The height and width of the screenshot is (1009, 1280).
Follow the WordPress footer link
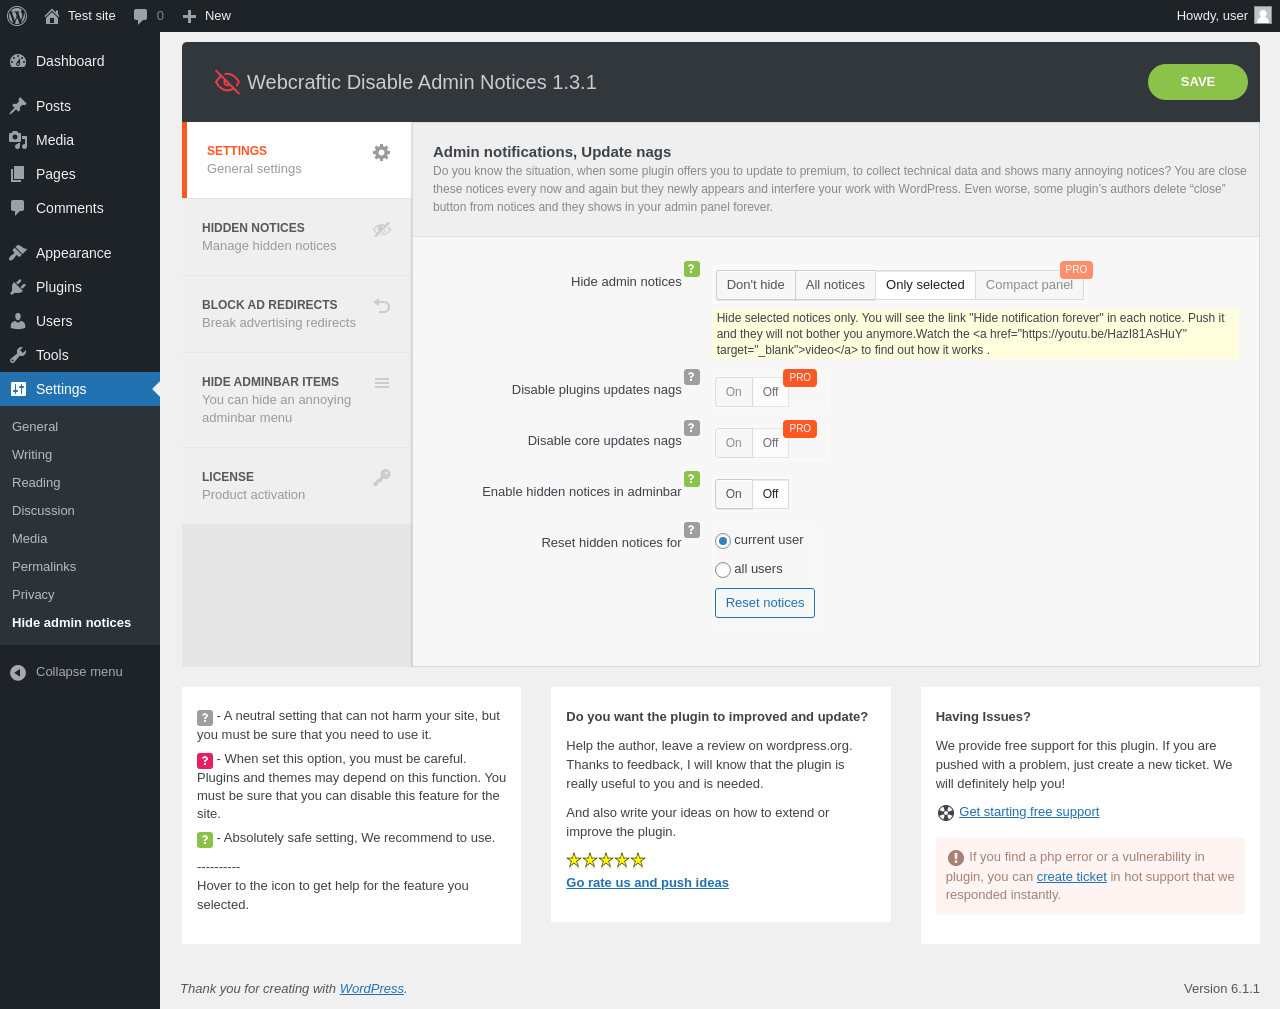tap(372, 989)
